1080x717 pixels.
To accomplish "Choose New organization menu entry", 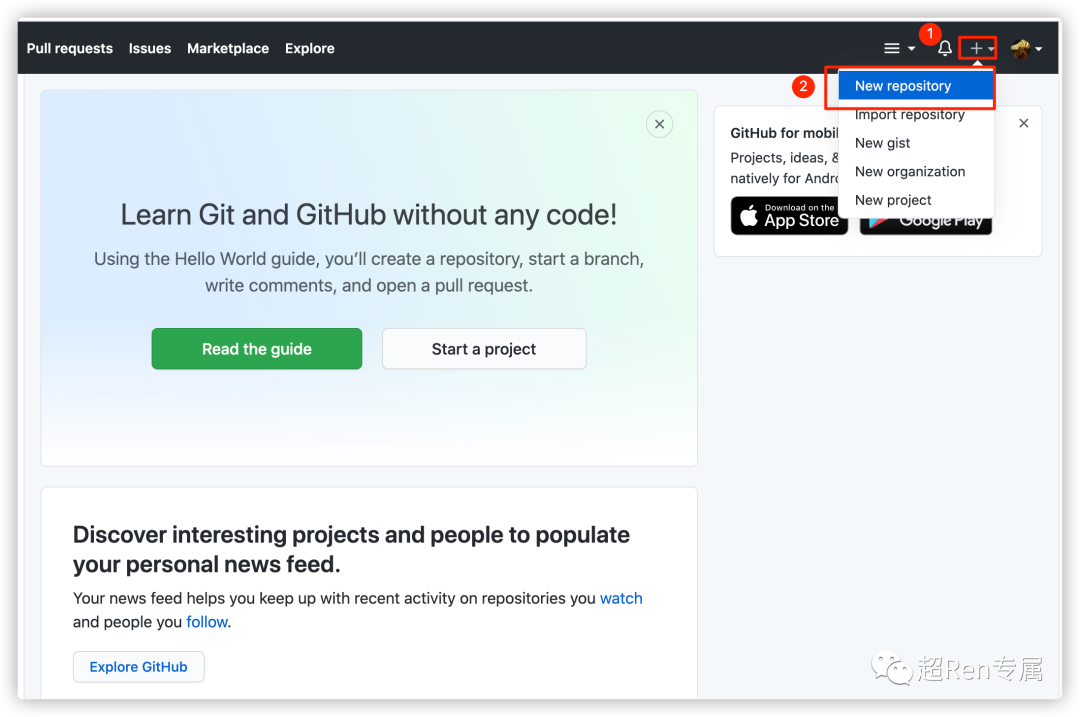I will (916, 172).
